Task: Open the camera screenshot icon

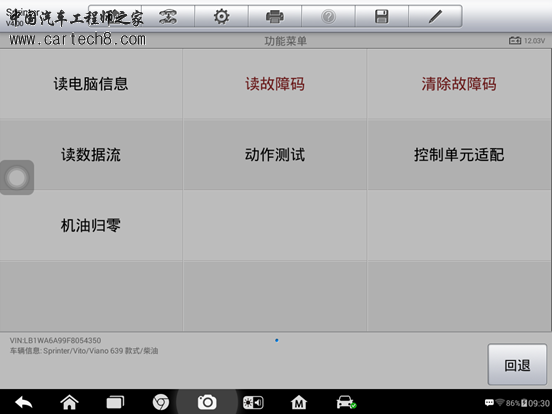Action: point(207,402)
